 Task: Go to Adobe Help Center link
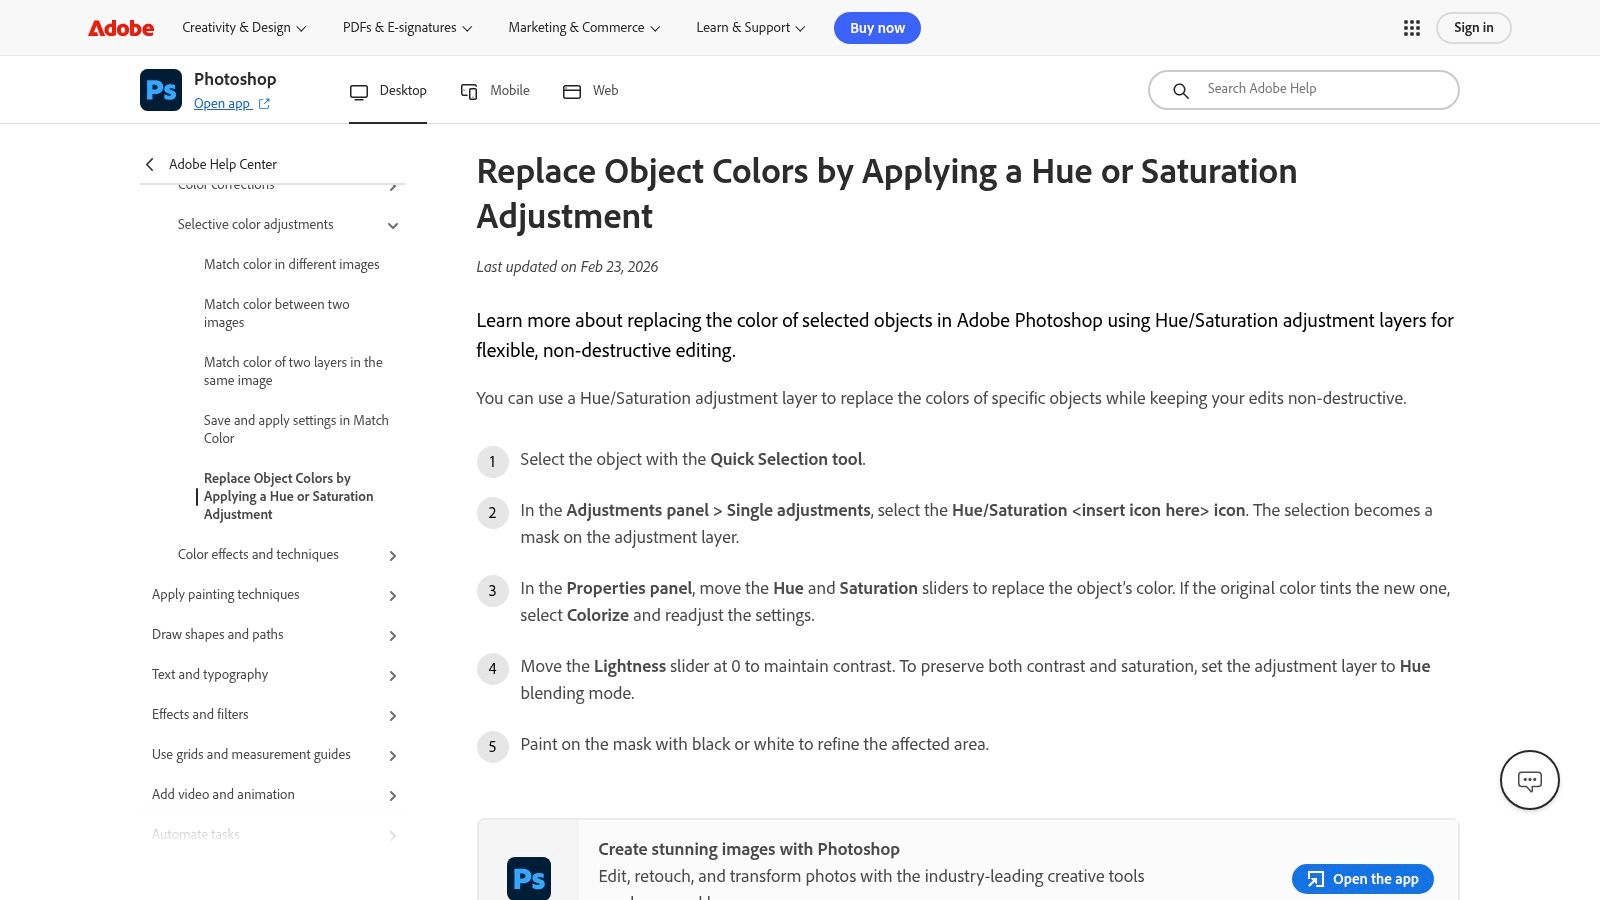point(223,164)
